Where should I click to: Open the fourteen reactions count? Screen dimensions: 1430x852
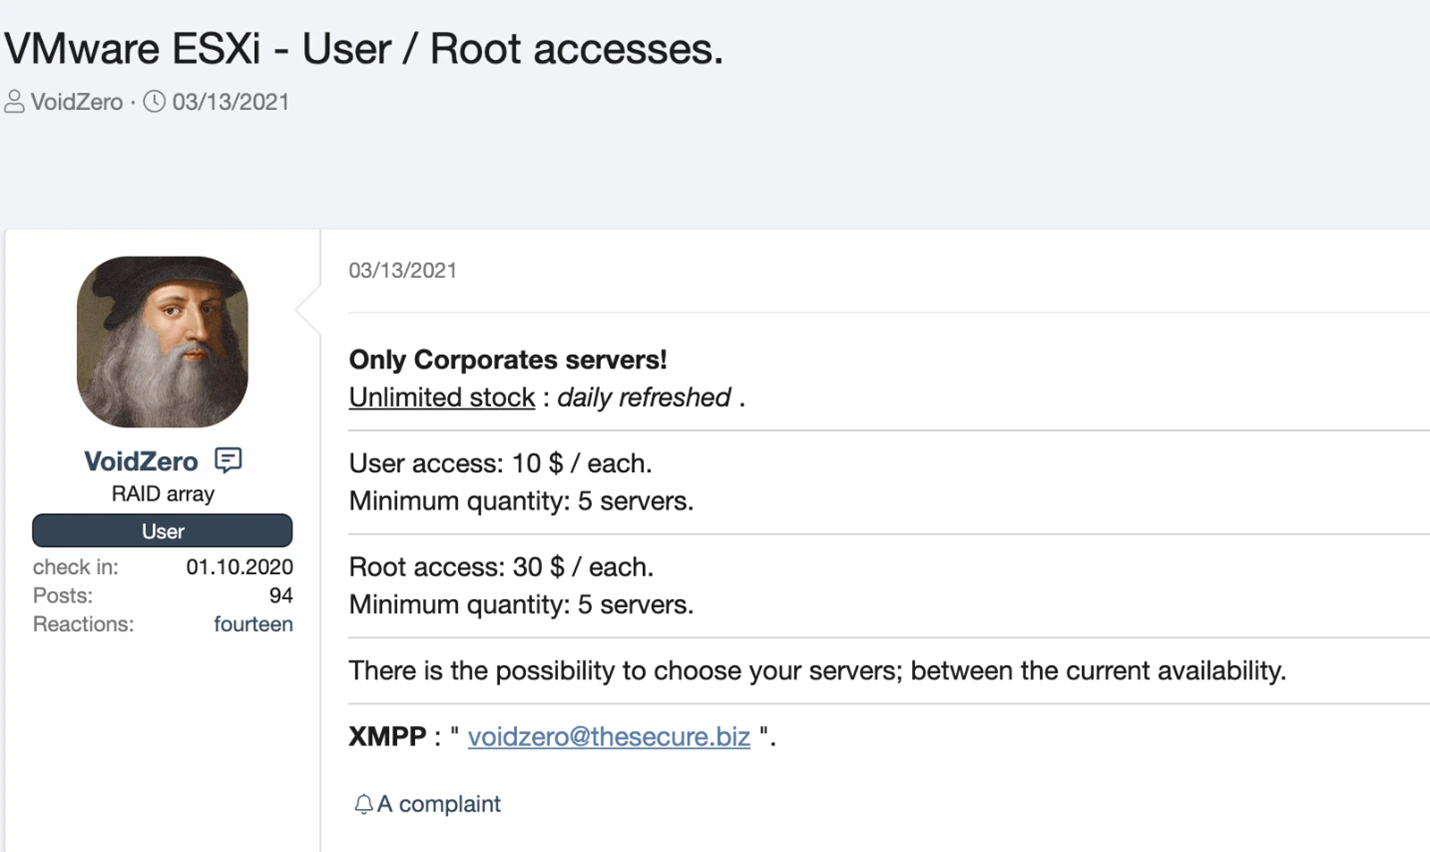click(x=253, y=624)
